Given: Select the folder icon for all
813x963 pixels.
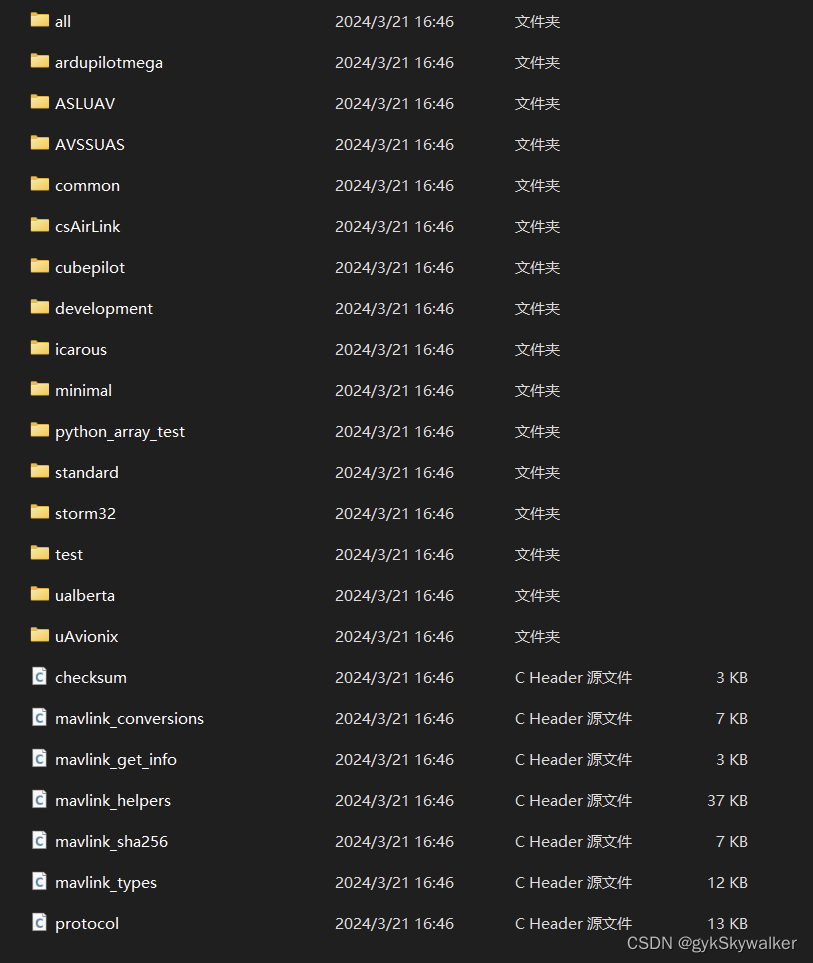Looking at the screenshot, I should tap(40, 20).
